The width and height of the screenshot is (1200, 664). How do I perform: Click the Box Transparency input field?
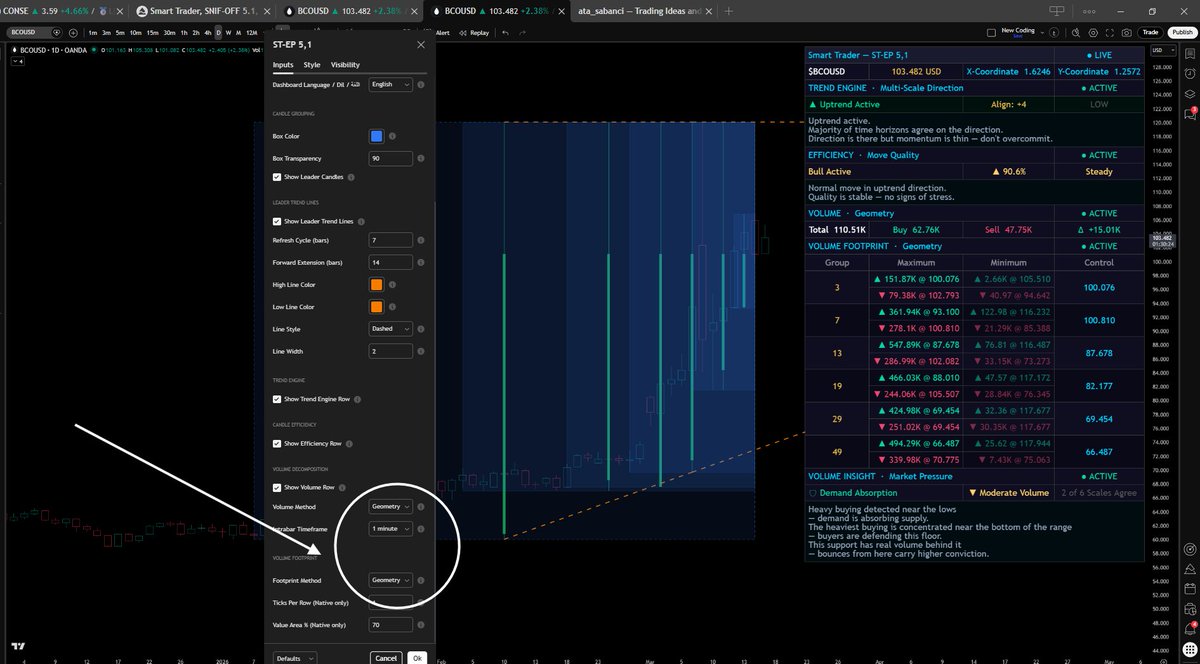(x=391, y=158)
